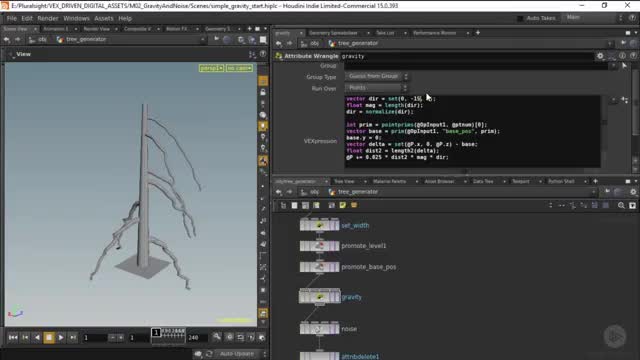Open the Run Over Points dropdown
Image resolution: width=640 pixels, height=360 pixels.
(376, 88)
